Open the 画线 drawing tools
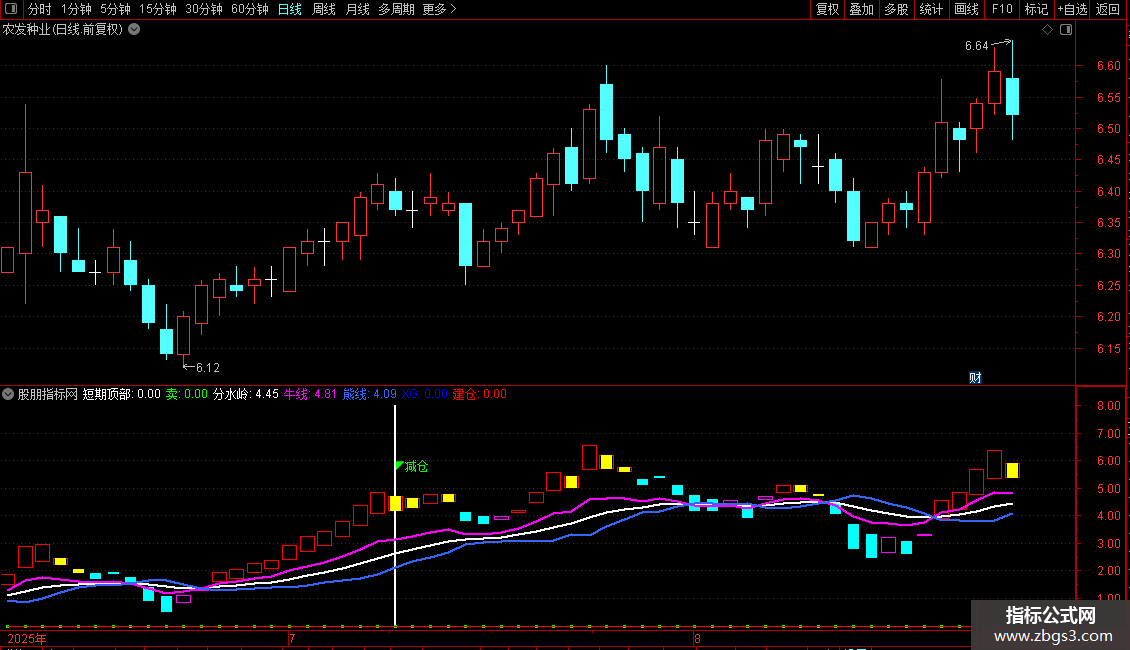This screenshot has width=1130, height=650. [x=966, y=9]
